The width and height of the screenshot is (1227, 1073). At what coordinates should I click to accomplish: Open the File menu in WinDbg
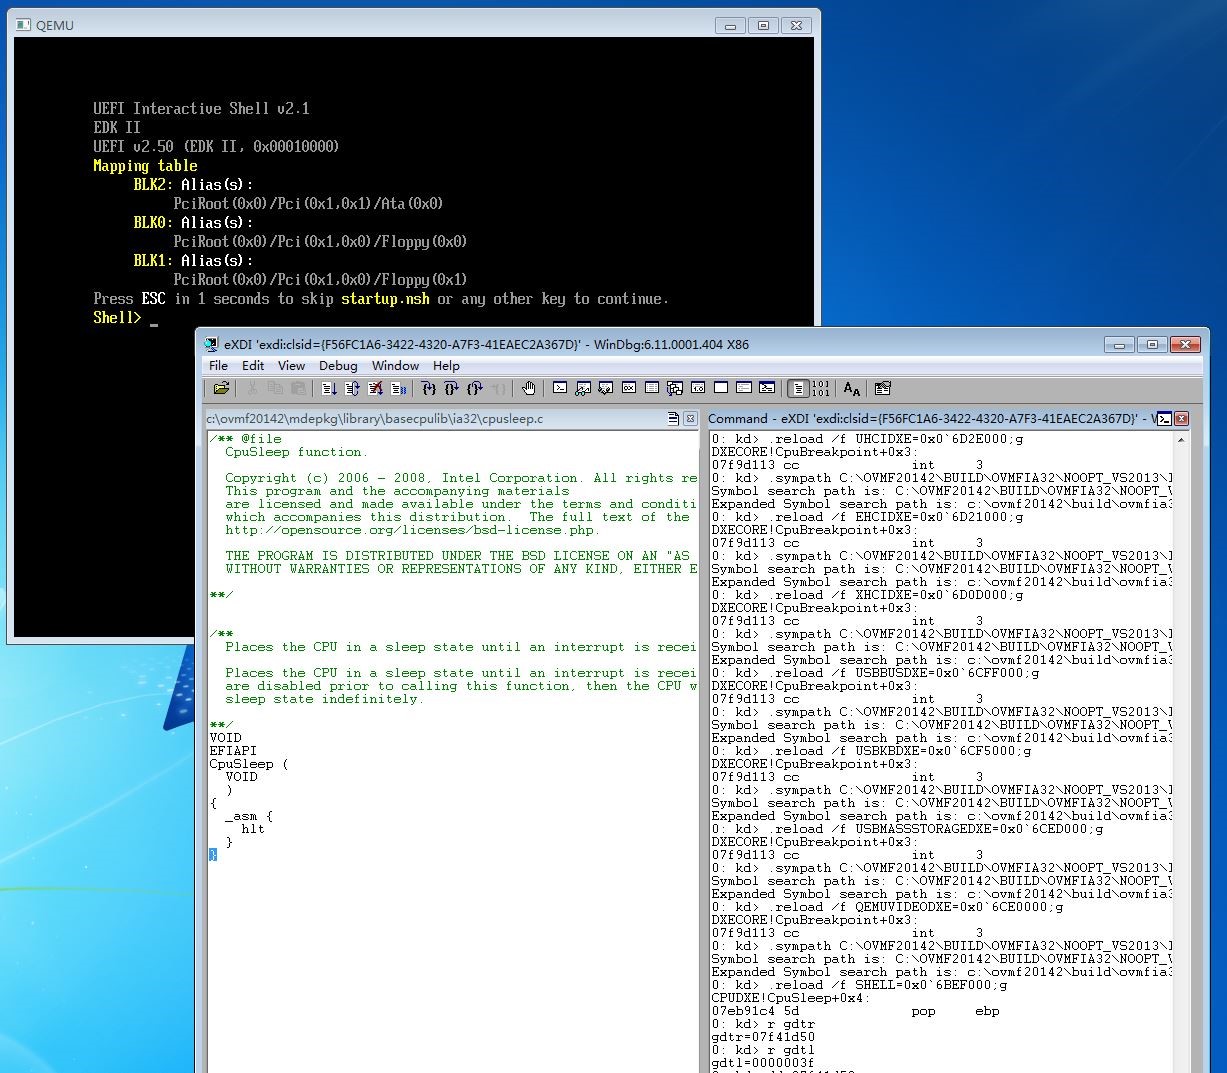(x=218, y=365)
